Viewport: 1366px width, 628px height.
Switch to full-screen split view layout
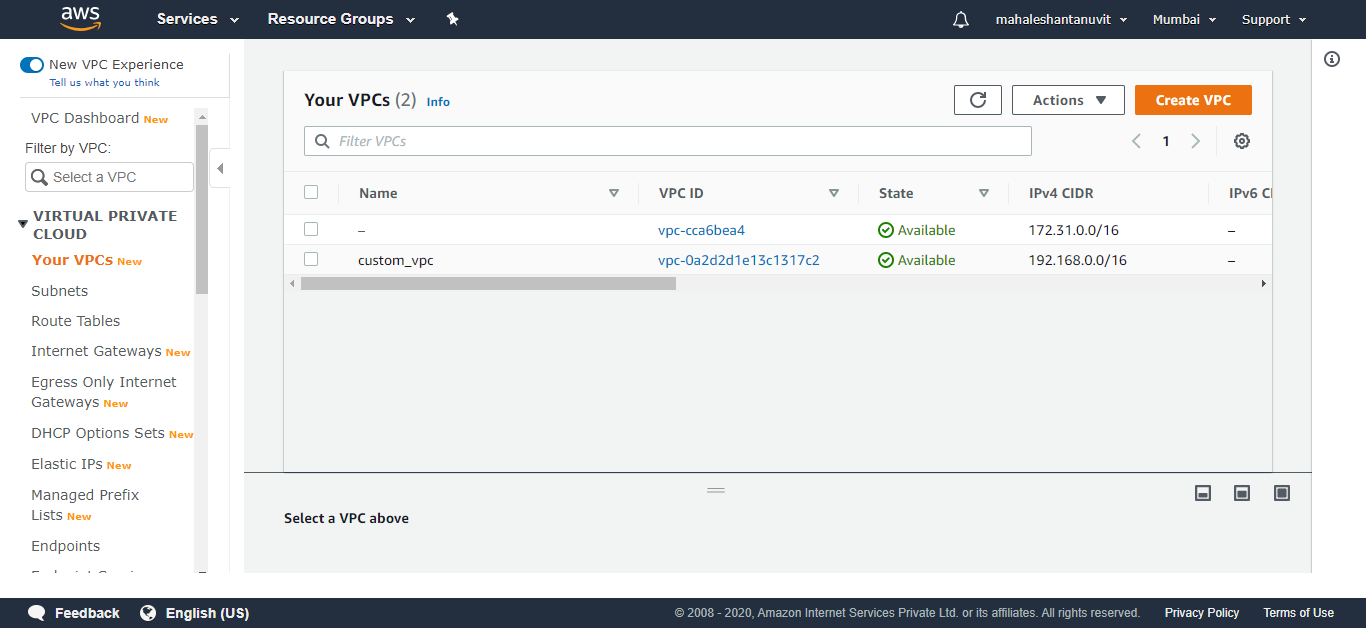(x=1281, y=493)
